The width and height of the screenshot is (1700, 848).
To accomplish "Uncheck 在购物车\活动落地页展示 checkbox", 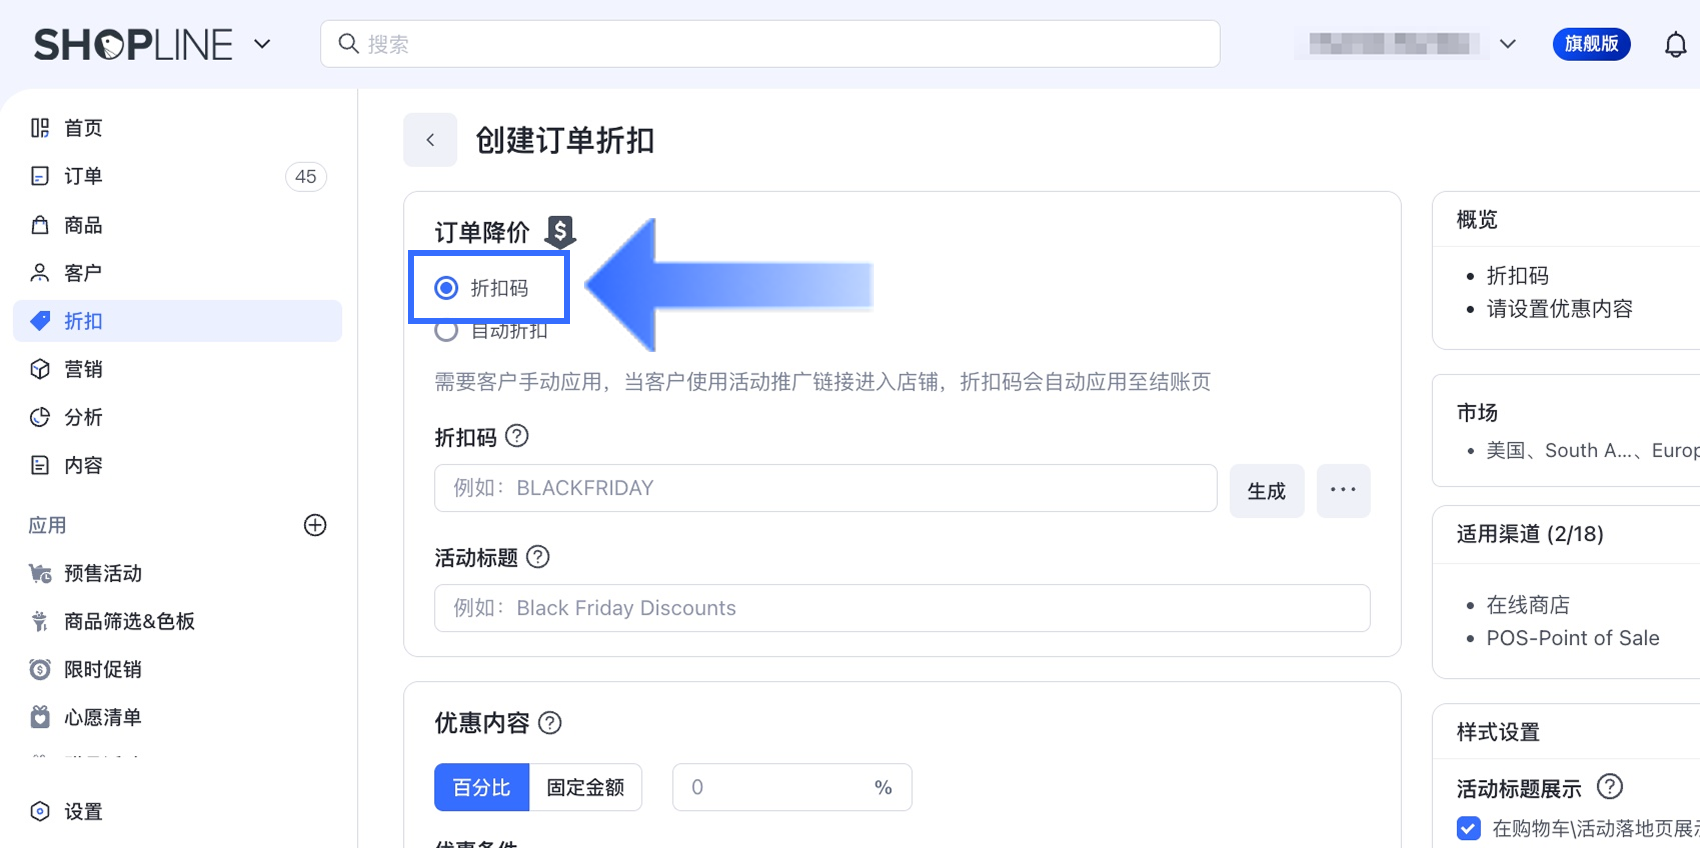I will (1469, 828).
